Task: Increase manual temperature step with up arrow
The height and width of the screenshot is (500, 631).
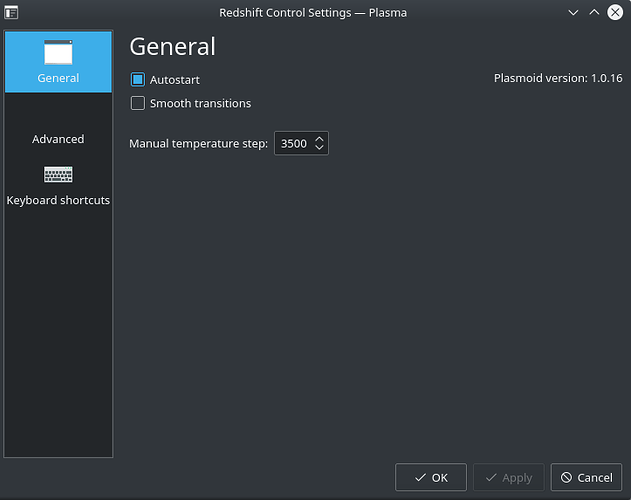Action: (320, 139)
